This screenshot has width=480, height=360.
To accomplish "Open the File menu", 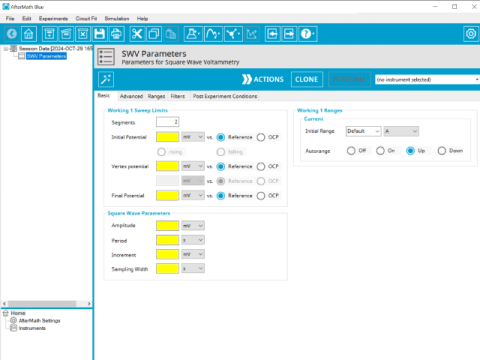I will [10, 18].
